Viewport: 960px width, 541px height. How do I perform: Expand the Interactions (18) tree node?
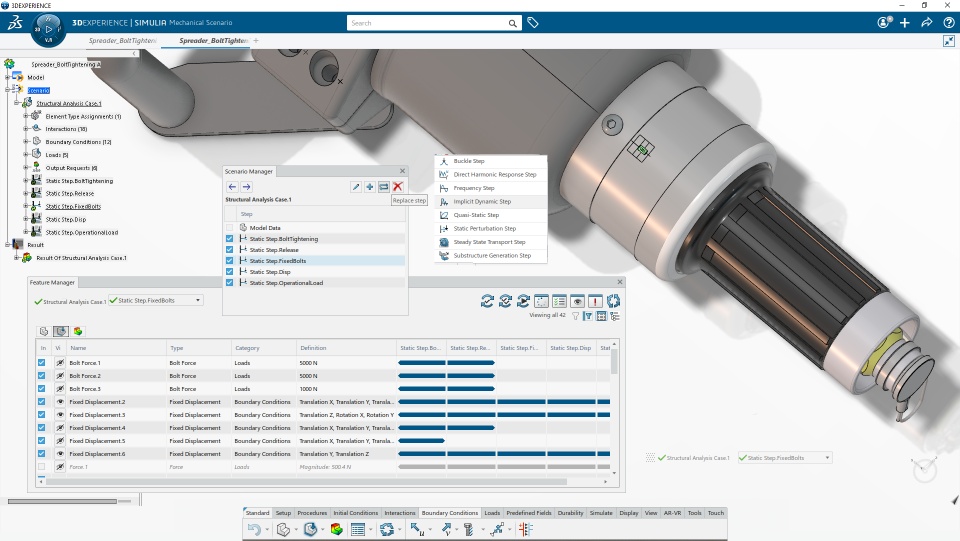(x=25, y=129)
